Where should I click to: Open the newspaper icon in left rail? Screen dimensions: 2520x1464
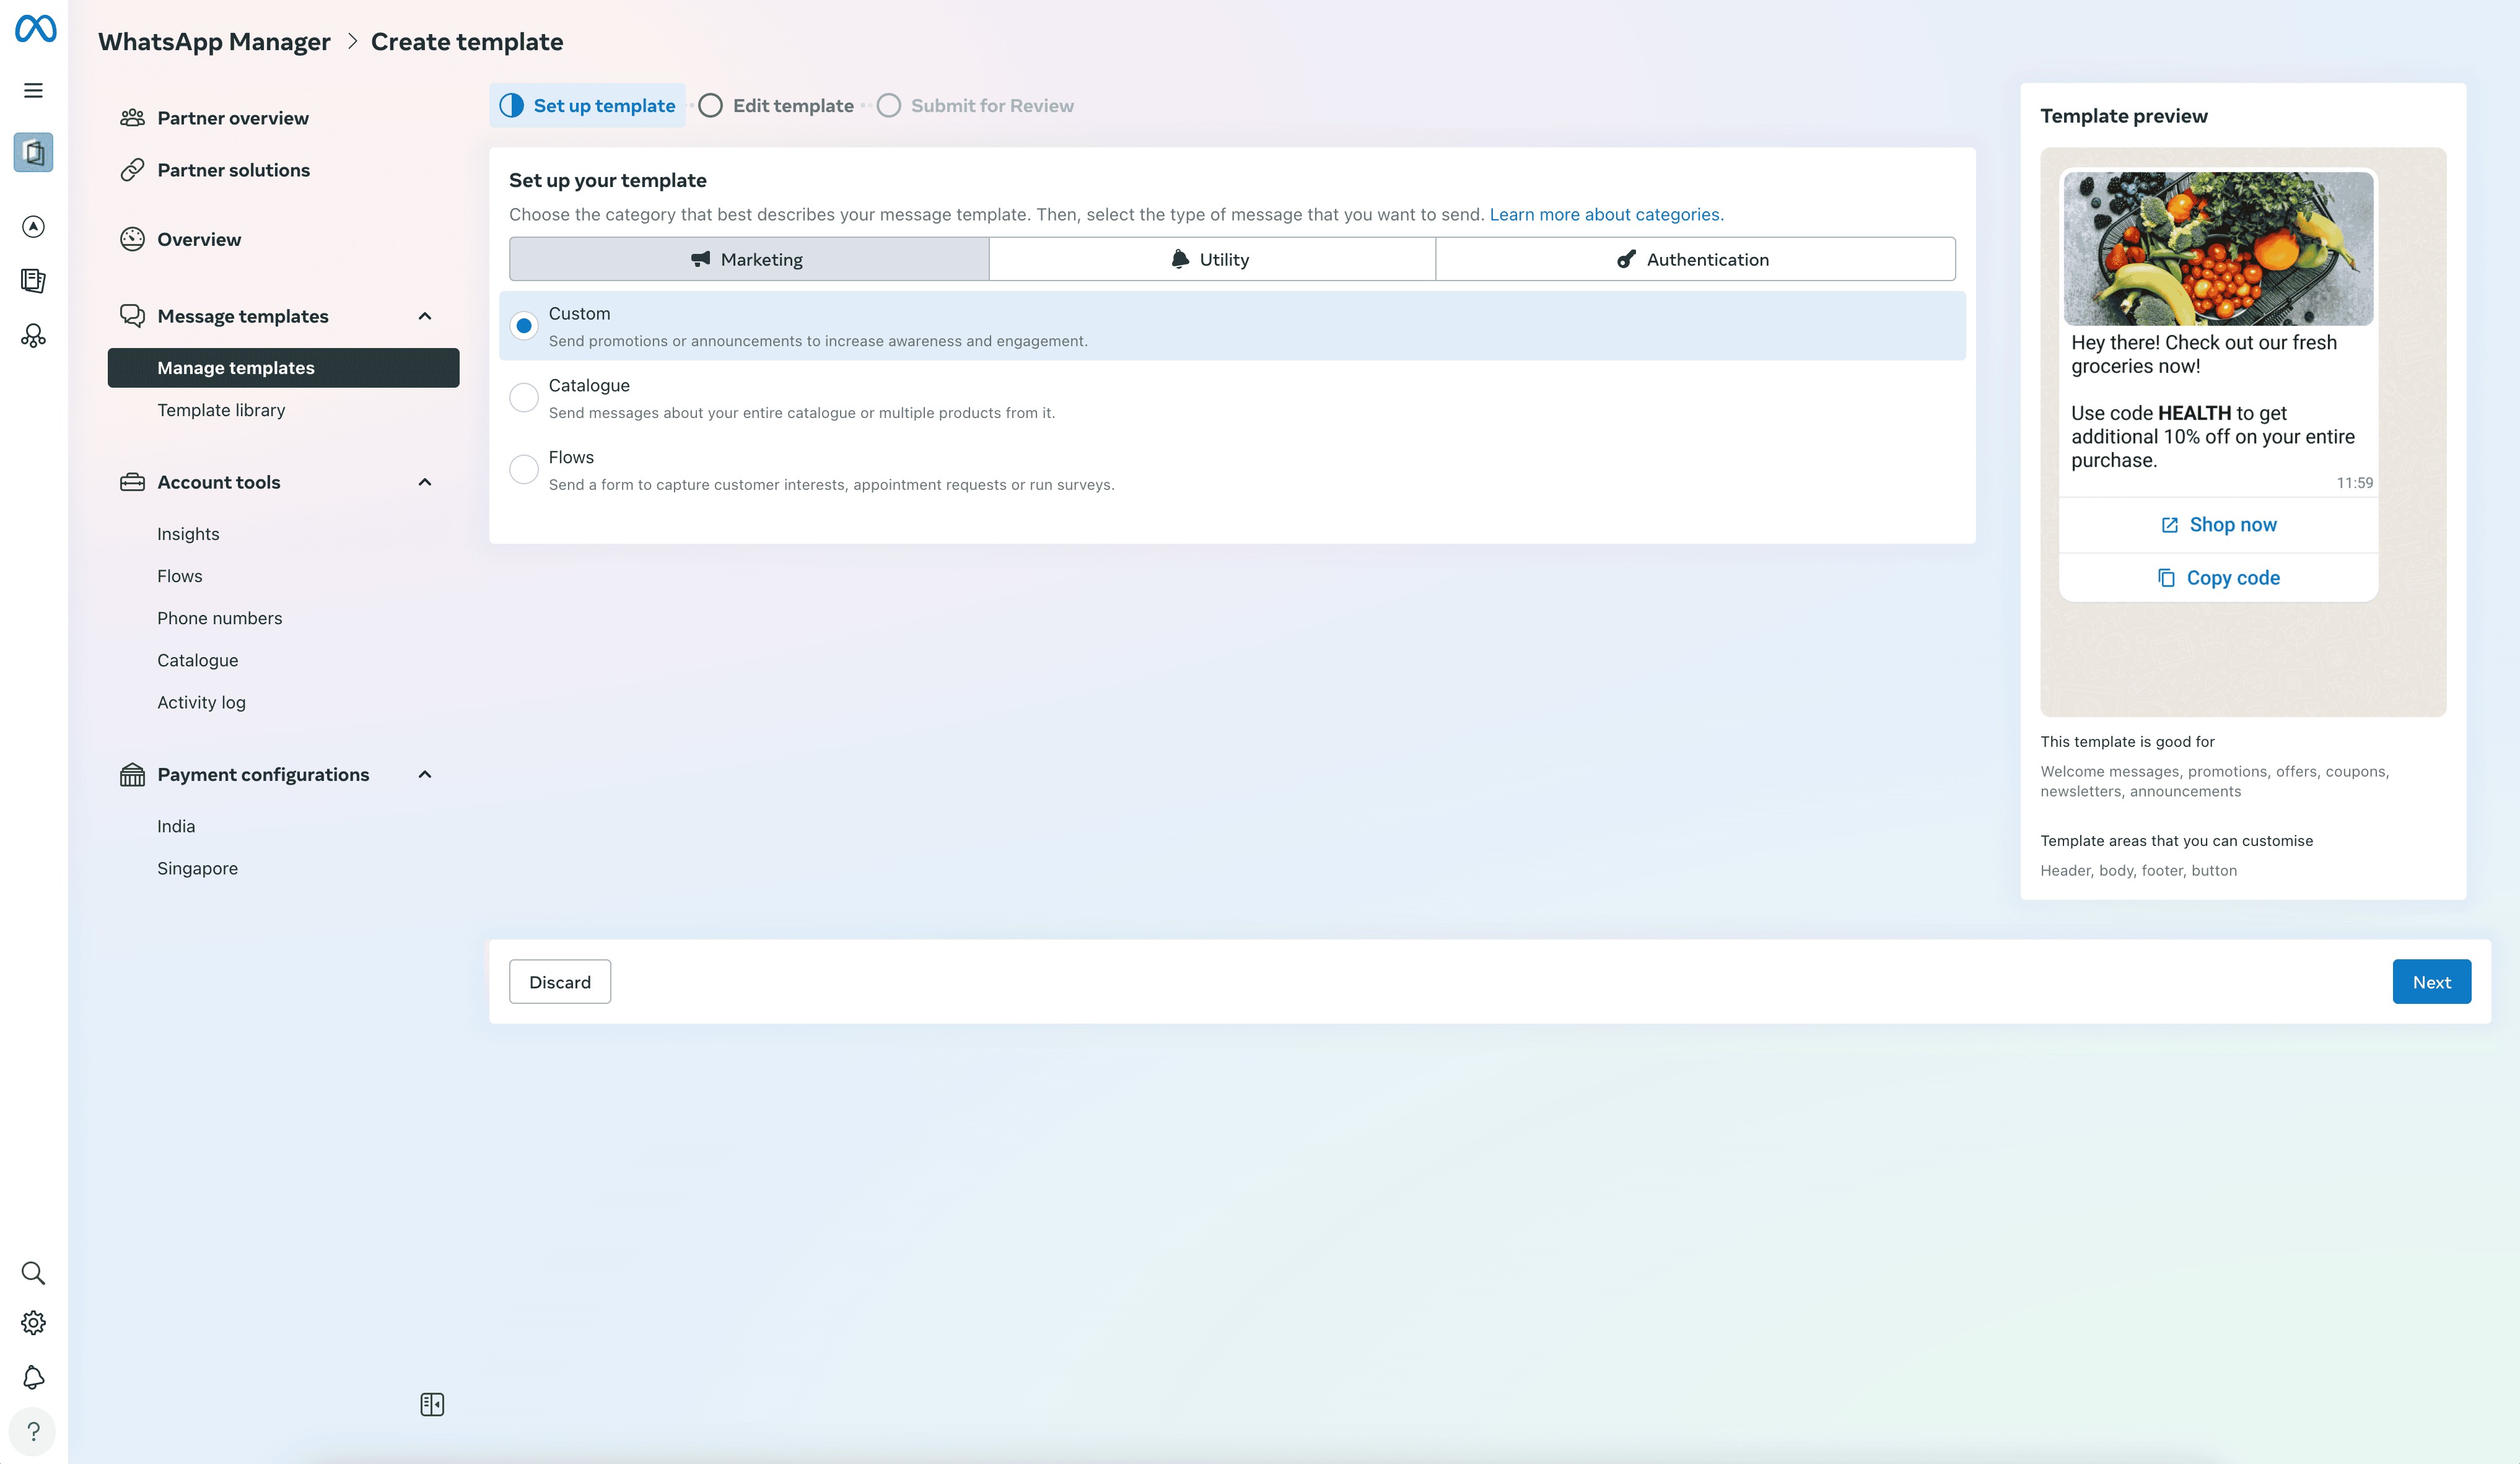33,281
